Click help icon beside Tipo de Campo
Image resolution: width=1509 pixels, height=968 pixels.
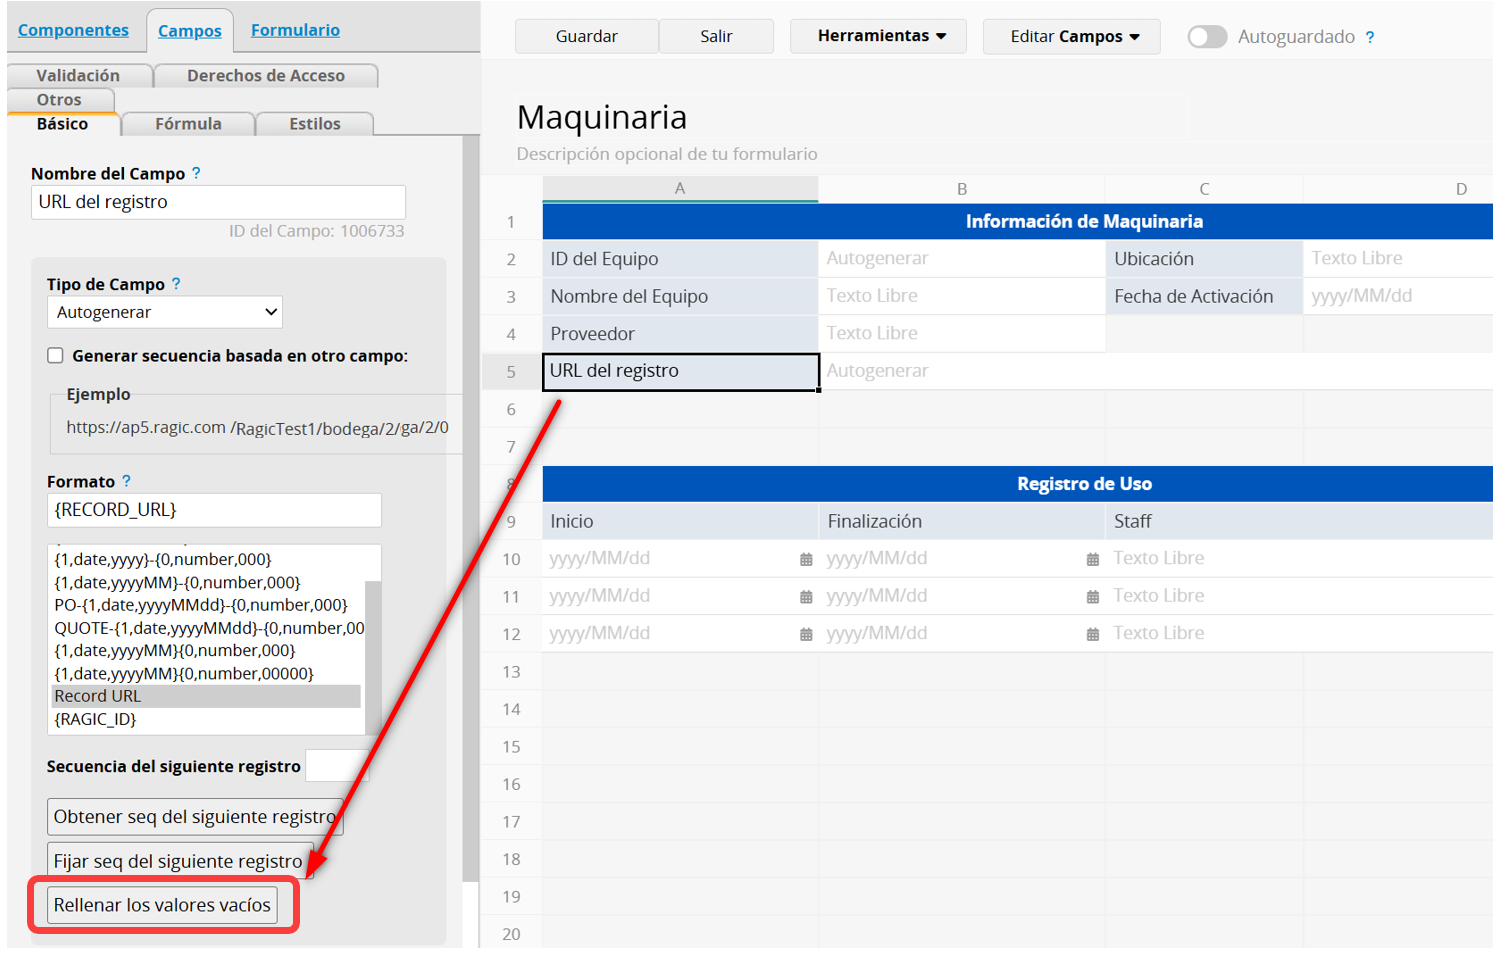(176, 284)
